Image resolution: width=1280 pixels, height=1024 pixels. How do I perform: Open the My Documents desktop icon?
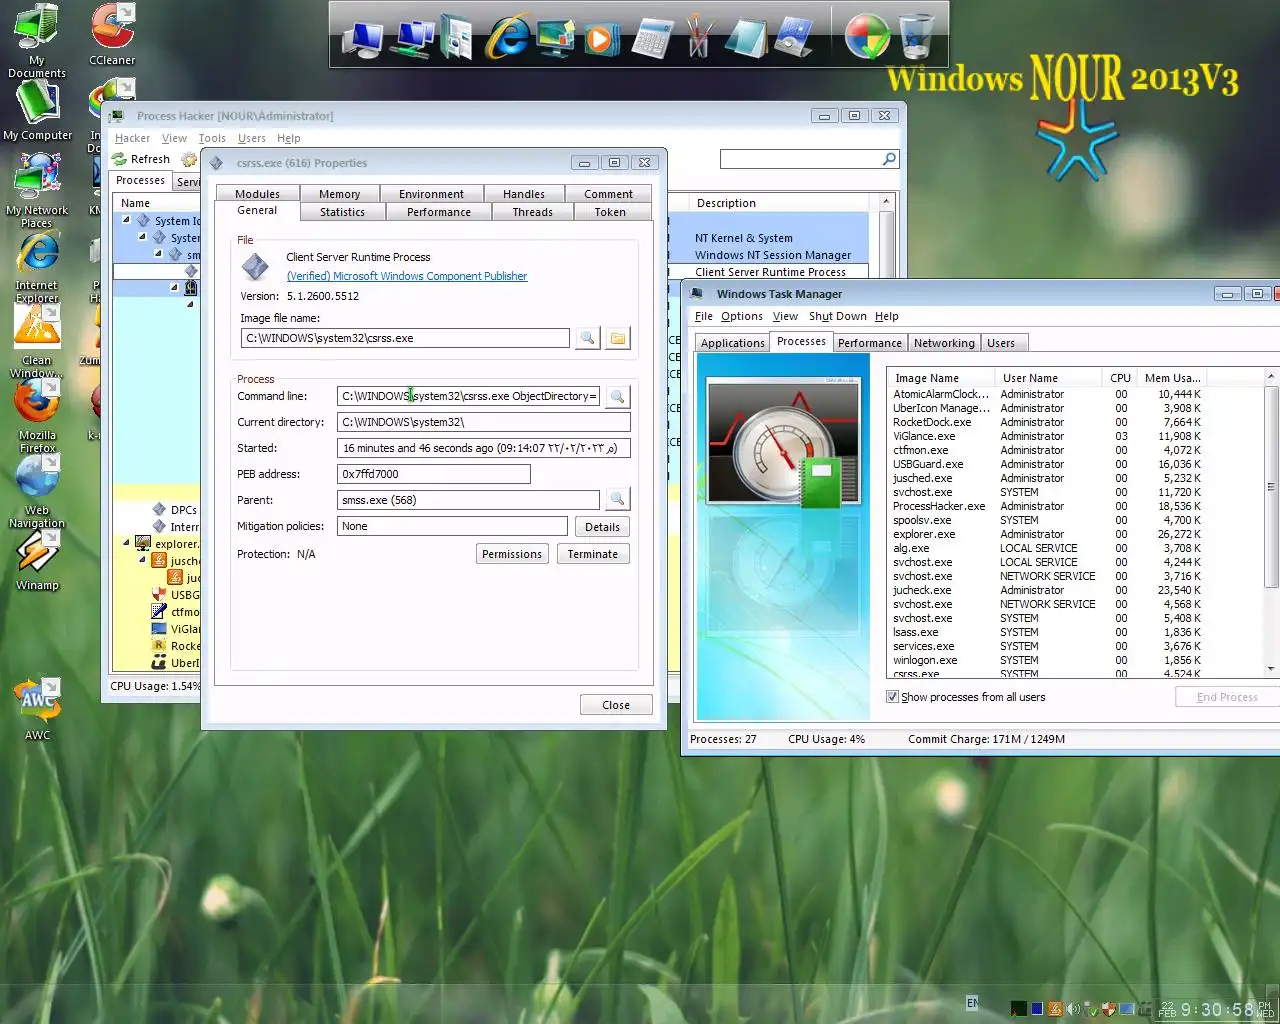pos(37,40)
